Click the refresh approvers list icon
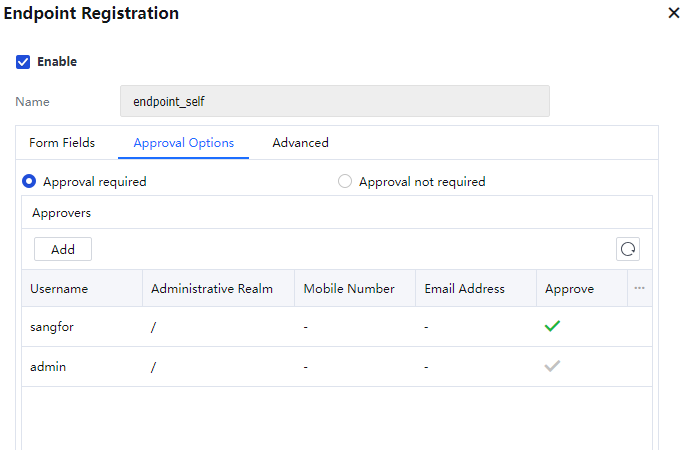The image size is (693, 450). click(x=628, y=249)
